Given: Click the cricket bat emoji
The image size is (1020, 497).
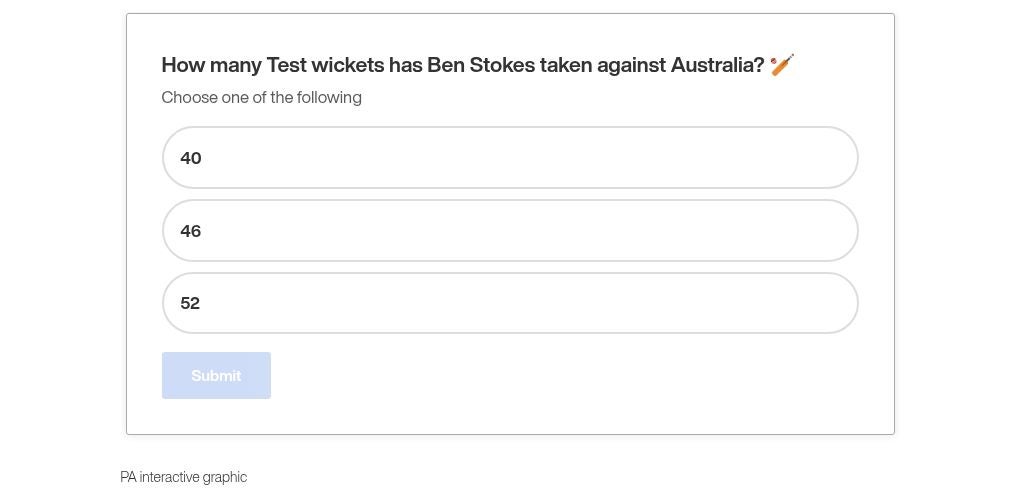Looking at the screenshot, I should point(782,65).
